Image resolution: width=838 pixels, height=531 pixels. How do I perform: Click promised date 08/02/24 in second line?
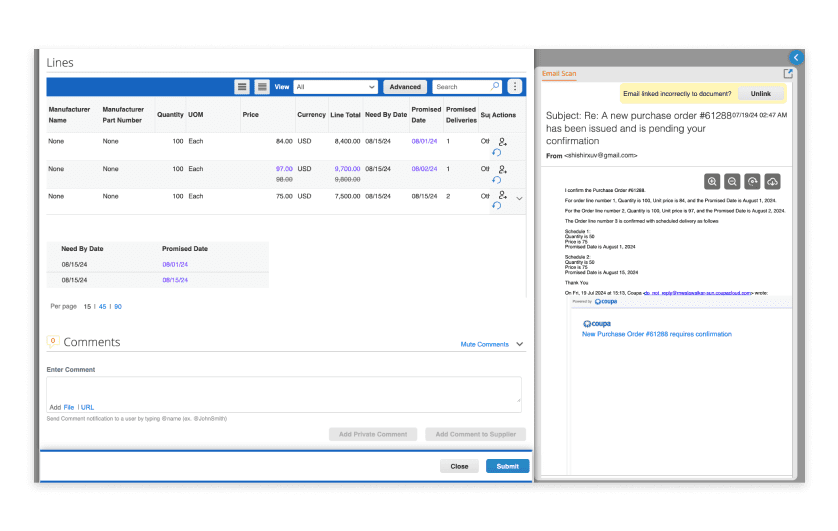[x=424, y=169]
